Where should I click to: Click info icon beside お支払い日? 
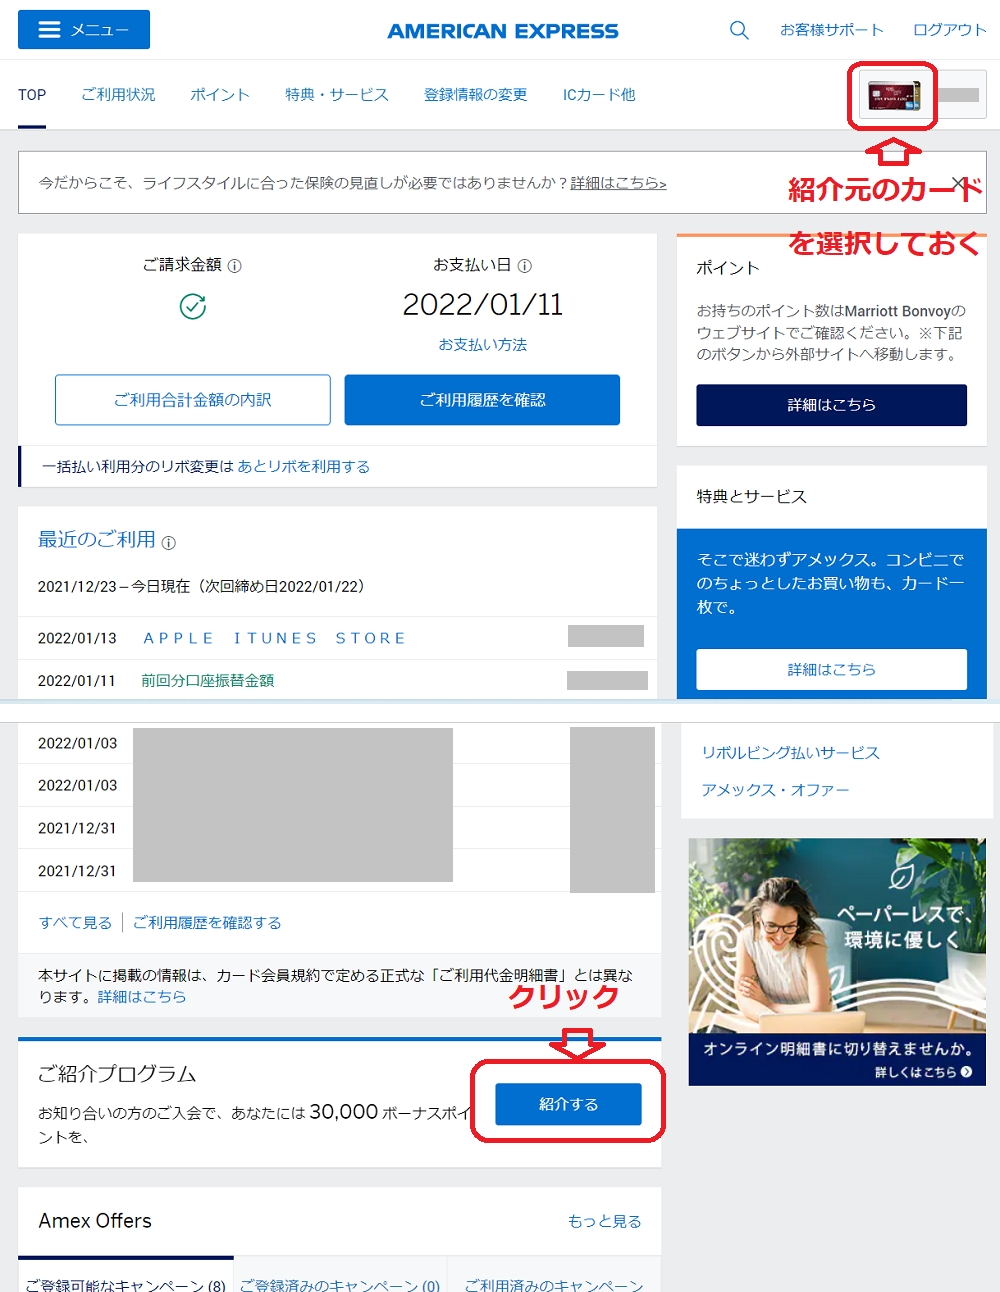point(525,266)
